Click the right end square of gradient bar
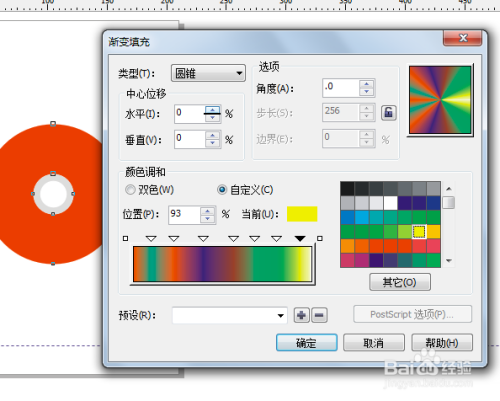Screen dimensions: 500x401 click(320, 238)
